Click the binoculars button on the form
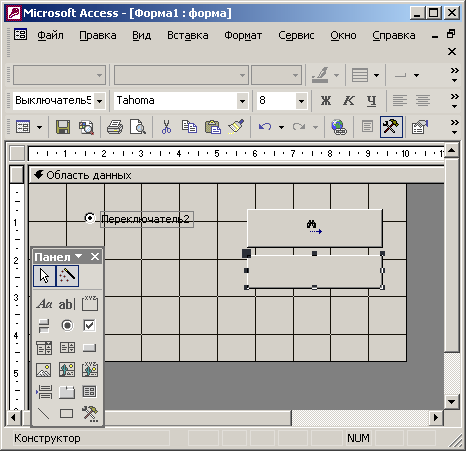Viewport: 466px width, 451px height. click(x=315, y=228)
